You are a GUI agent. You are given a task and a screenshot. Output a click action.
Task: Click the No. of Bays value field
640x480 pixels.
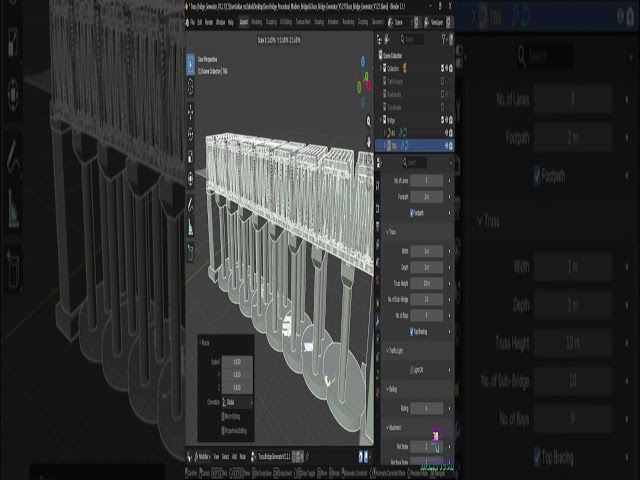(x=427, y=315)
